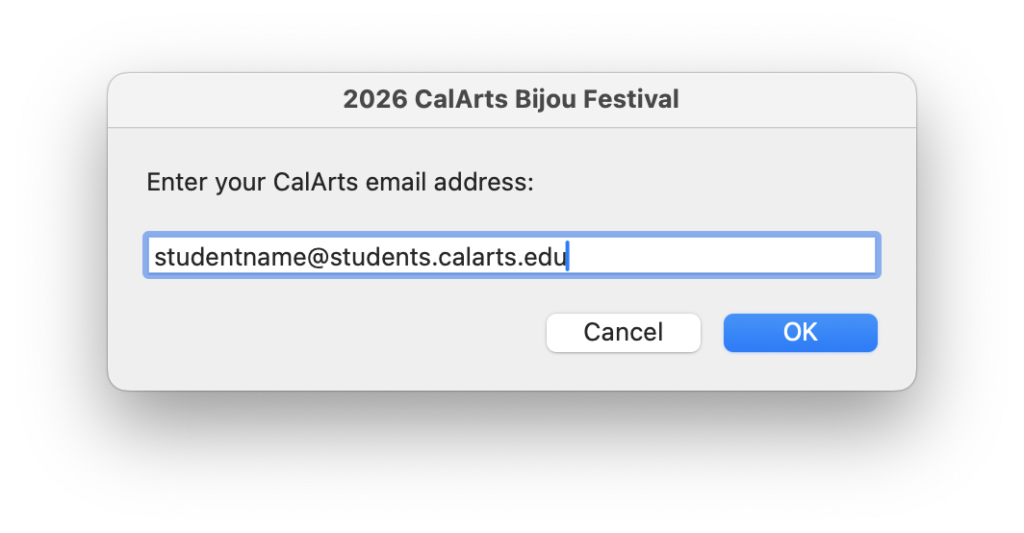Viewport: 1024px width, 533px height.
Task: Click the blinking text cursor after "edu"
Action: [x=567, y=257]
